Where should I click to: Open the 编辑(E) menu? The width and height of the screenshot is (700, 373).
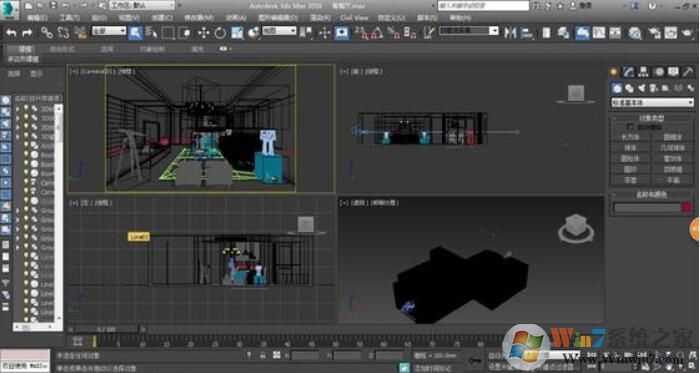38,18
